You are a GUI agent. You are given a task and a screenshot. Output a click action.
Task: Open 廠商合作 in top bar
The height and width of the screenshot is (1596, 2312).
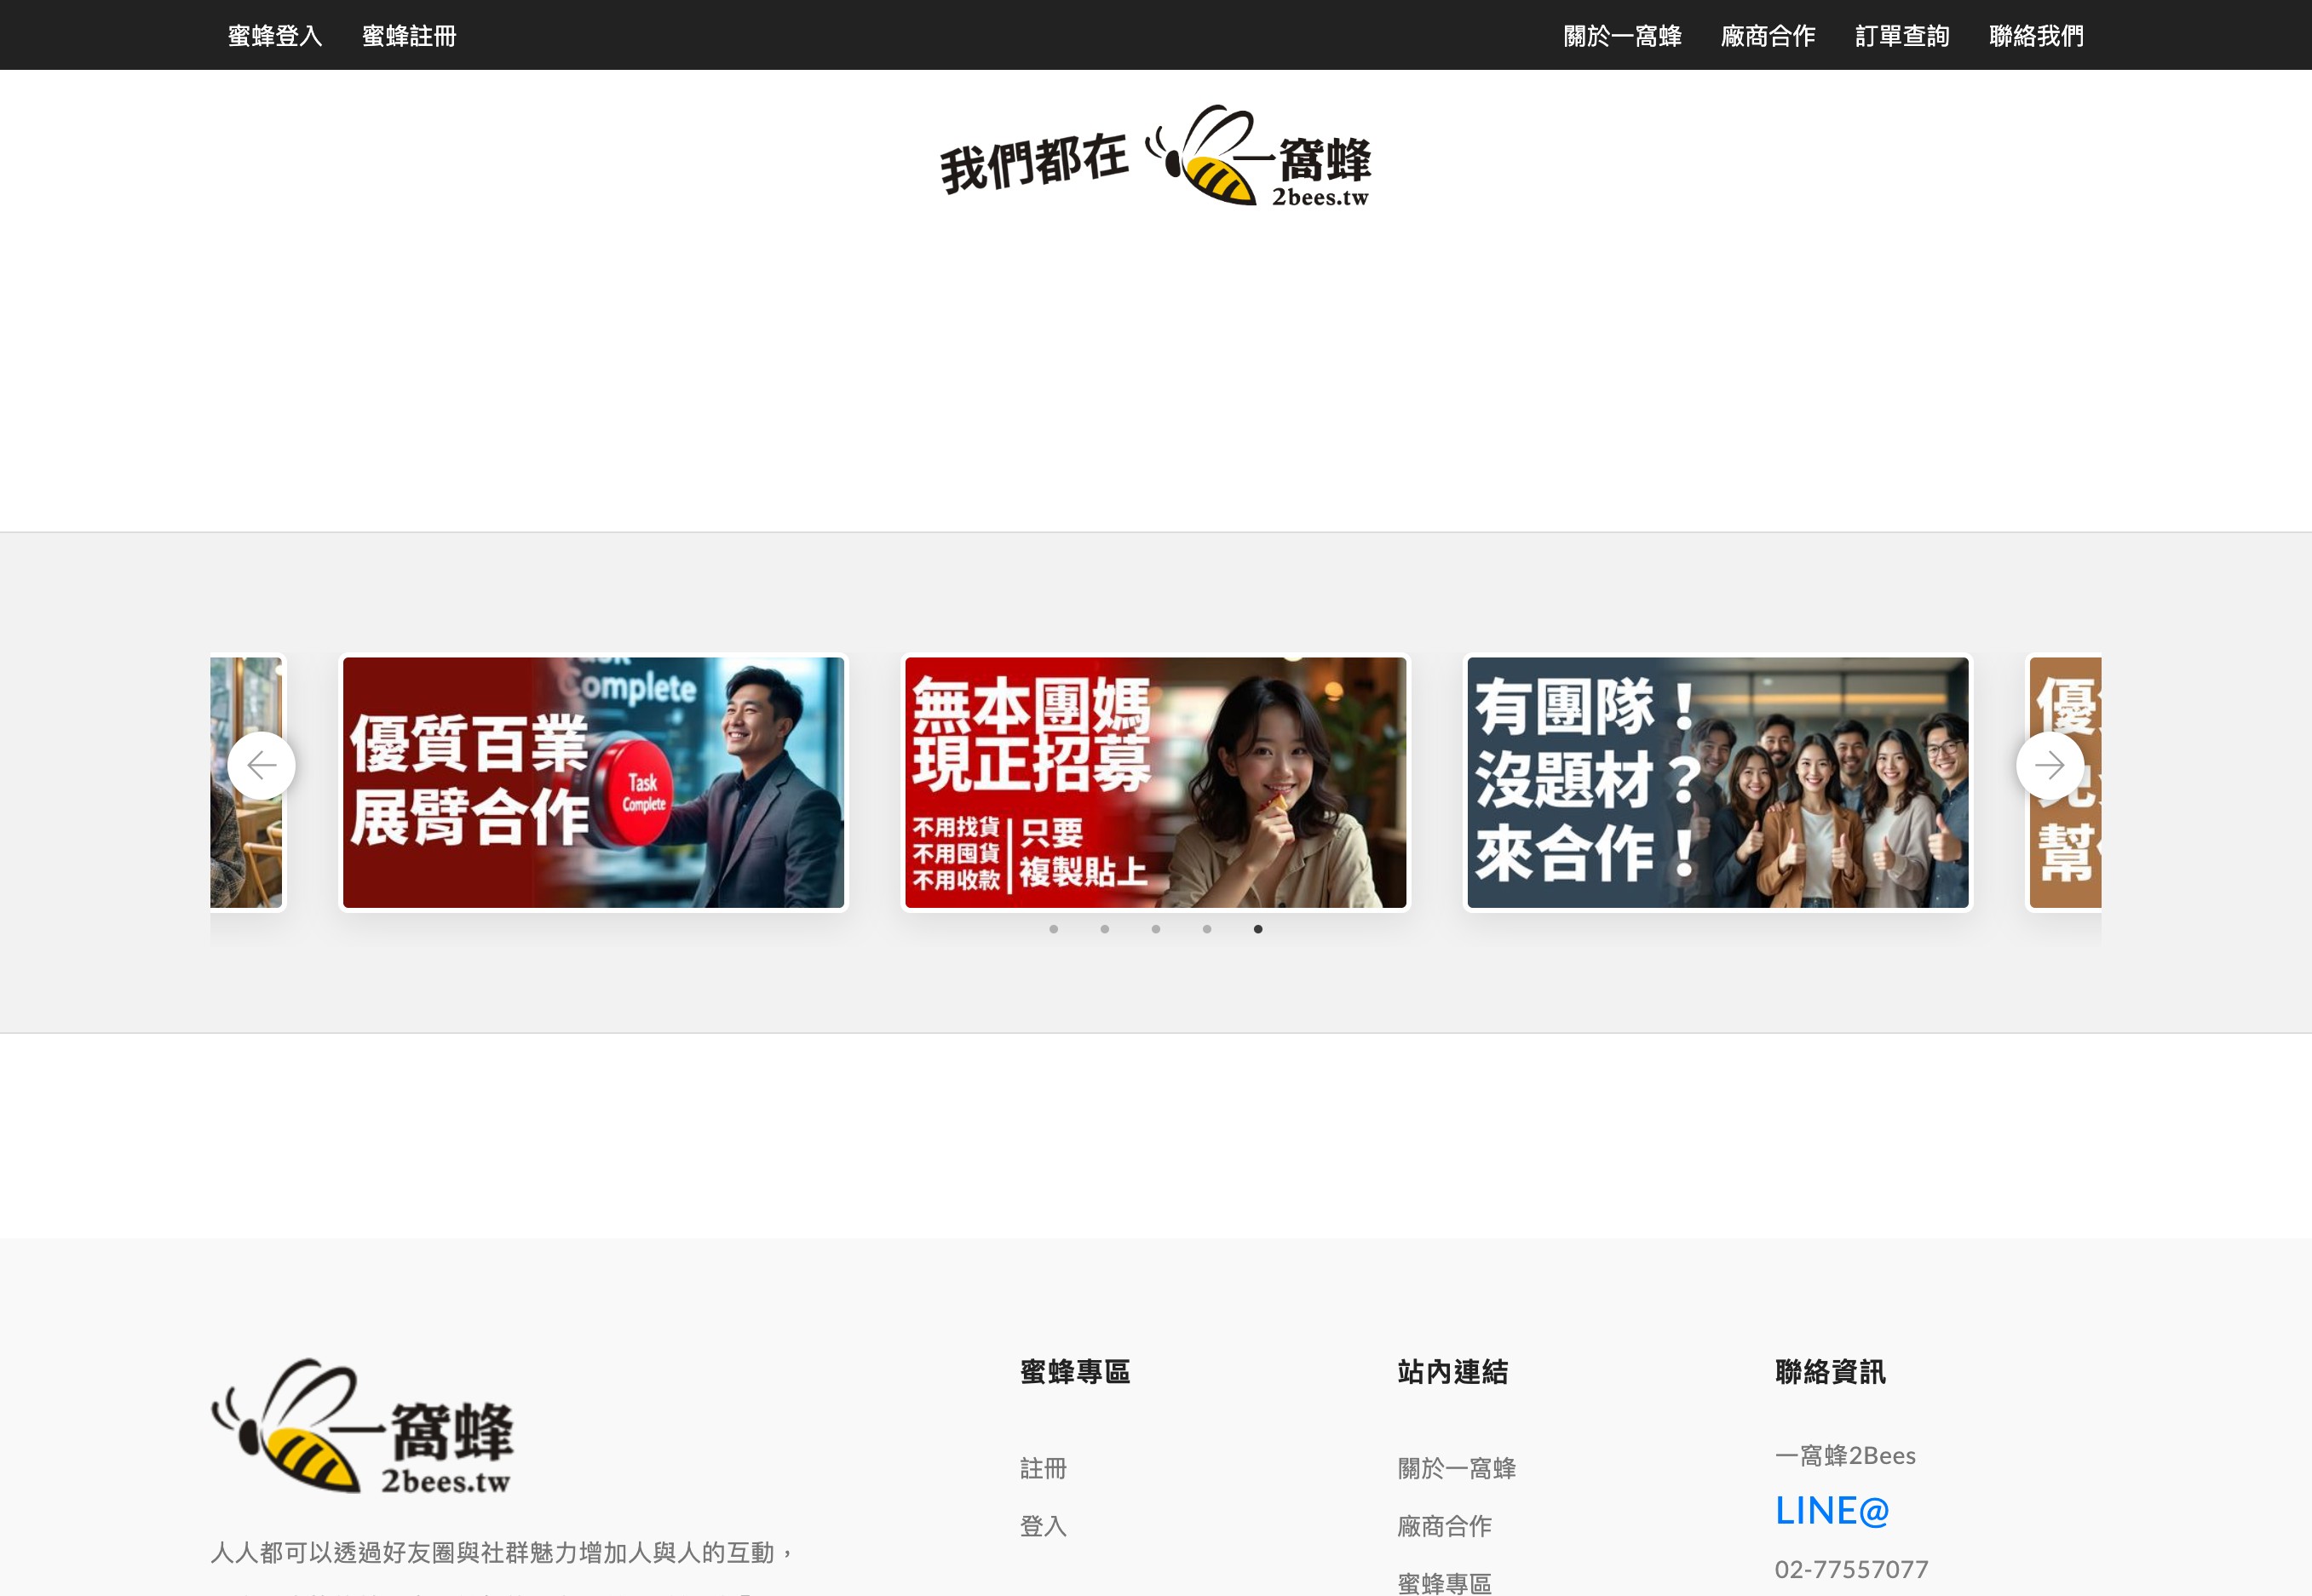click(x=1767, y=36)
